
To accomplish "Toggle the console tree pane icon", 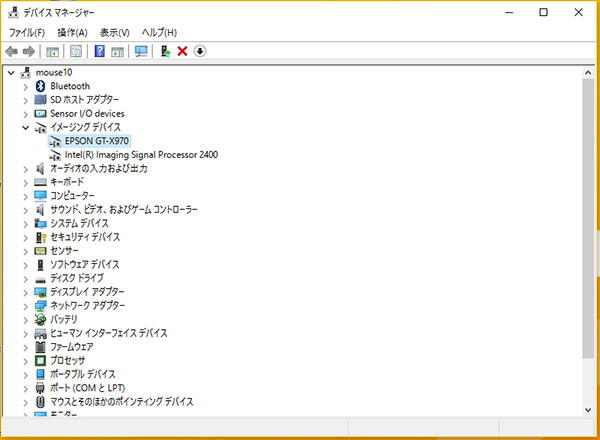I will click(52, 51).
